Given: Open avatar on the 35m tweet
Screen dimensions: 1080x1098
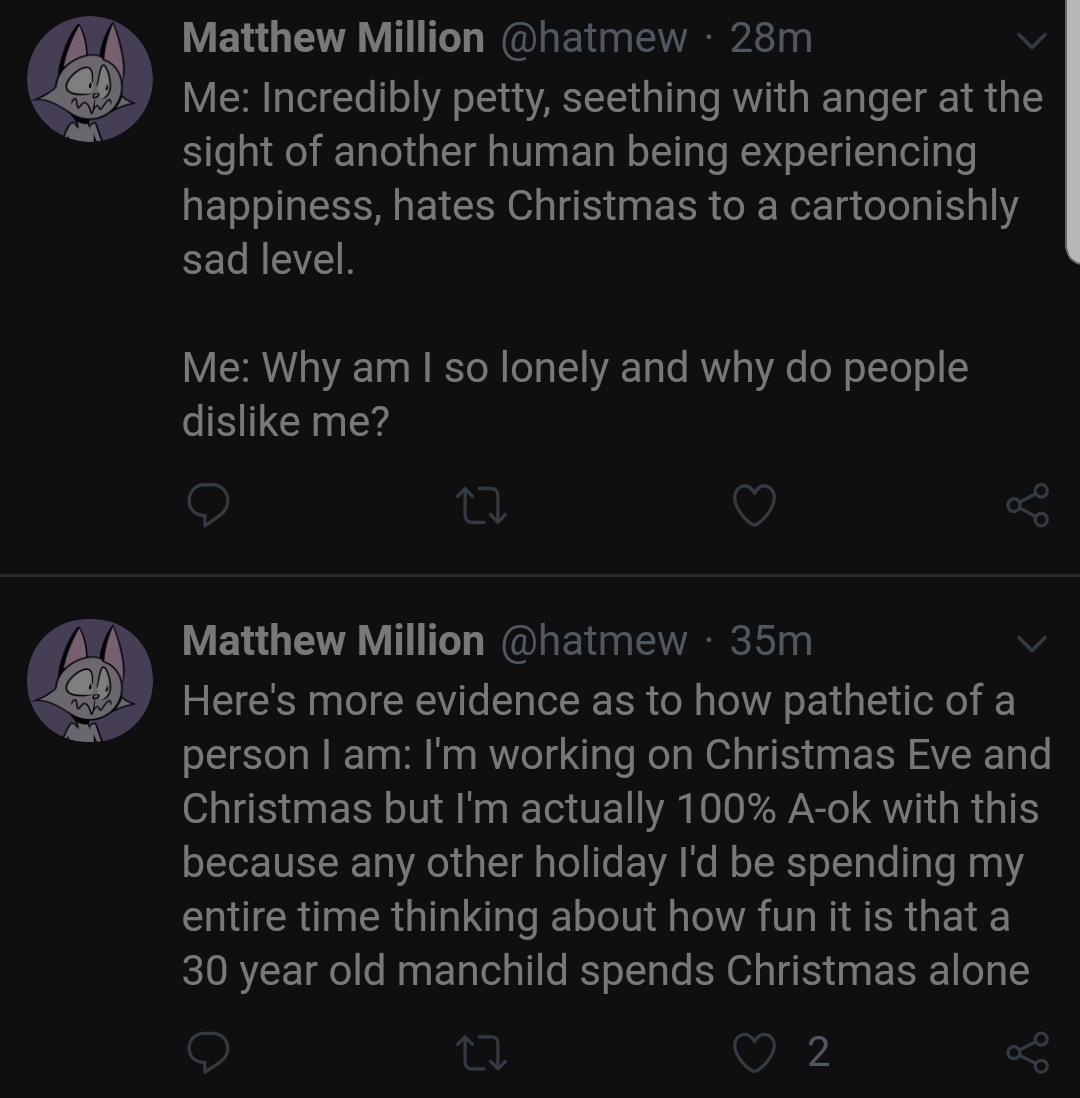Looking at the screenshot, I should (89, 680).
